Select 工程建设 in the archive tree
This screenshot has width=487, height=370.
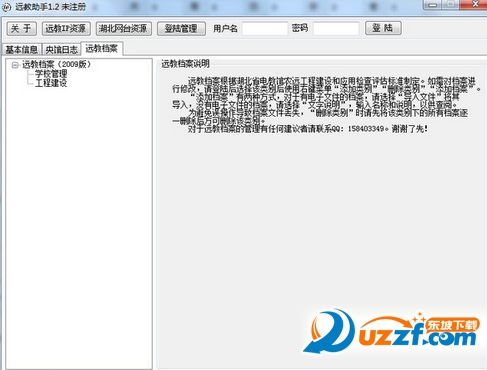[51, 83]
